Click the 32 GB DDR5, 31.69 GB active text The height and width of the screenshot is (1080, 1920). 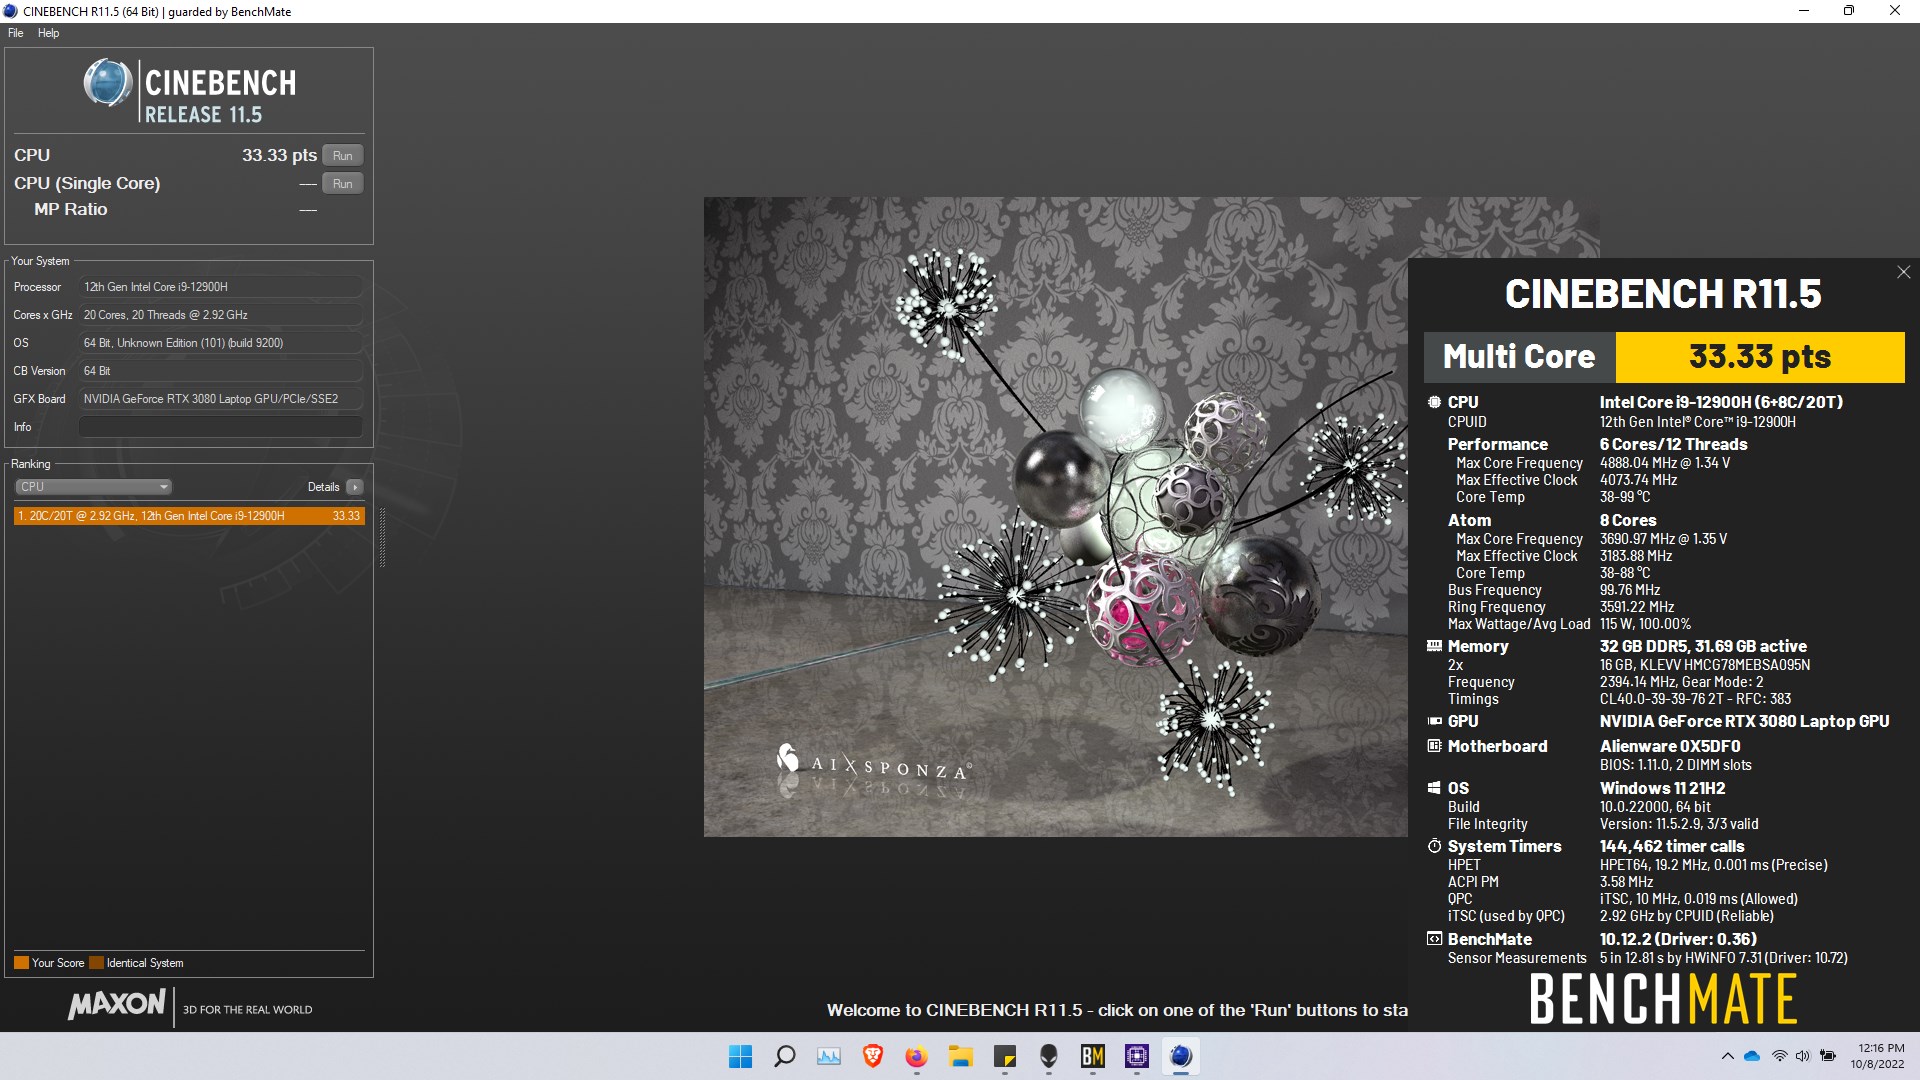pyautogui.click(x=1703, y=646)
